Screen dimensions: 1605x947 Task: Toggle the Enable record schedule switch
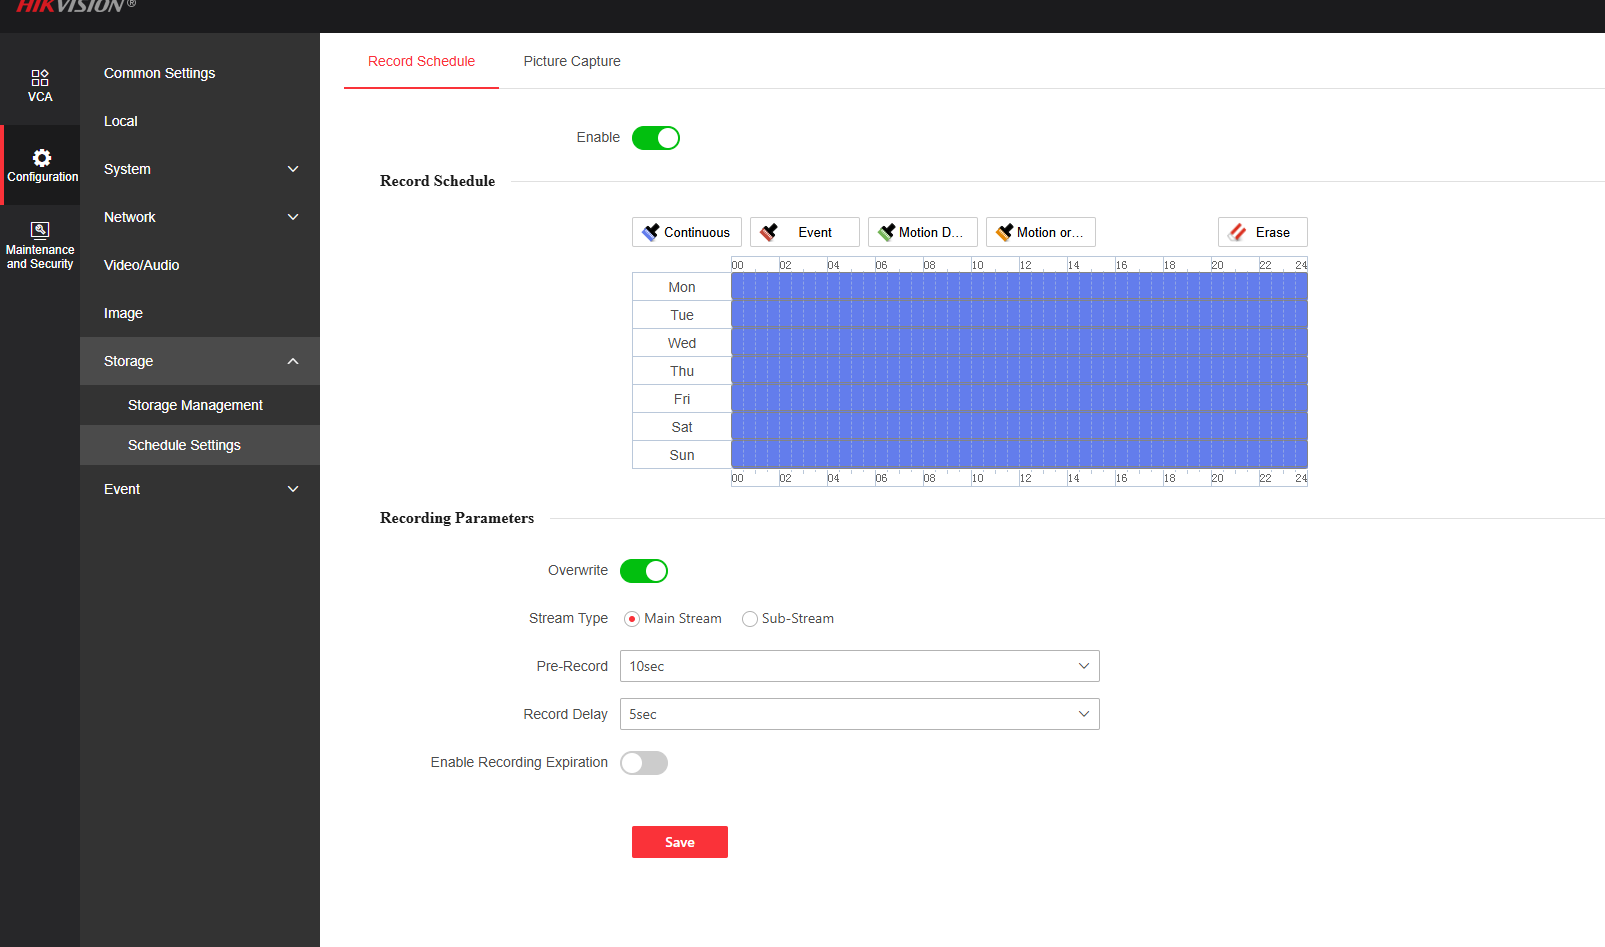pos(656,138)
